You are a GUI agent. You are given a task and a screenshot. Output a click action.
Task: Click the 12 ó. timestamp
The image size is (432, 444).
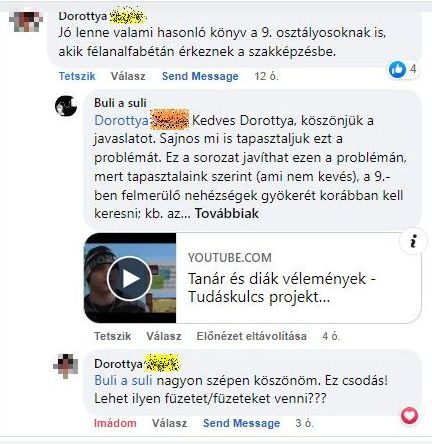click(266, 76)
